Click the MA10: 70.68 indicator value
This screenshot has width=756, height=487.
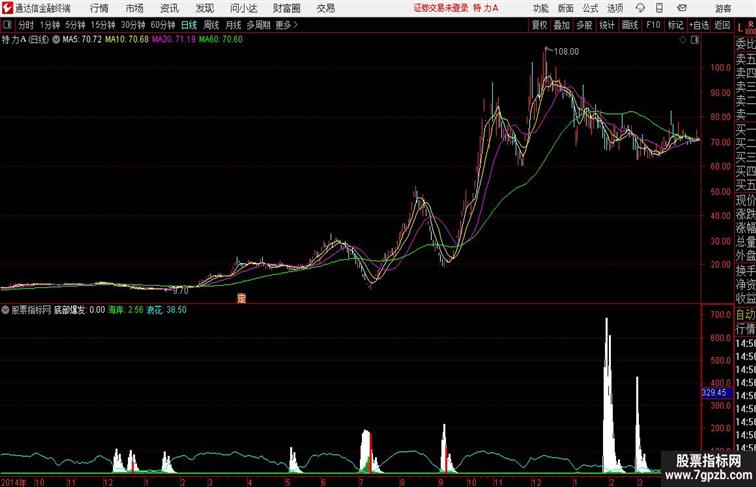click(127, 40)
